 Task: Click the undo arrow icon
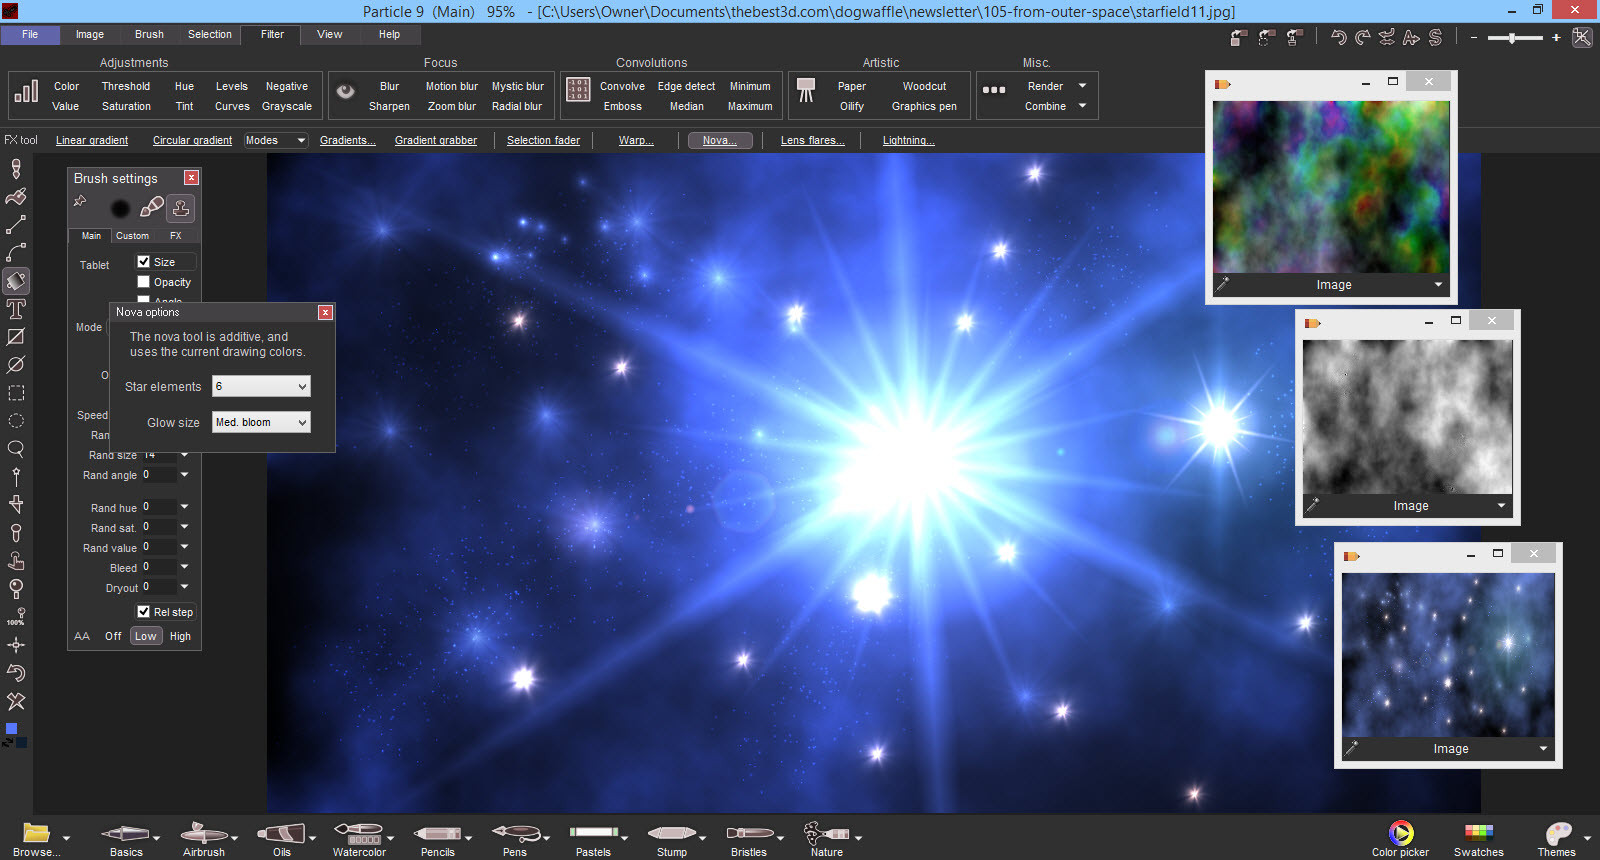(1338, 37)
